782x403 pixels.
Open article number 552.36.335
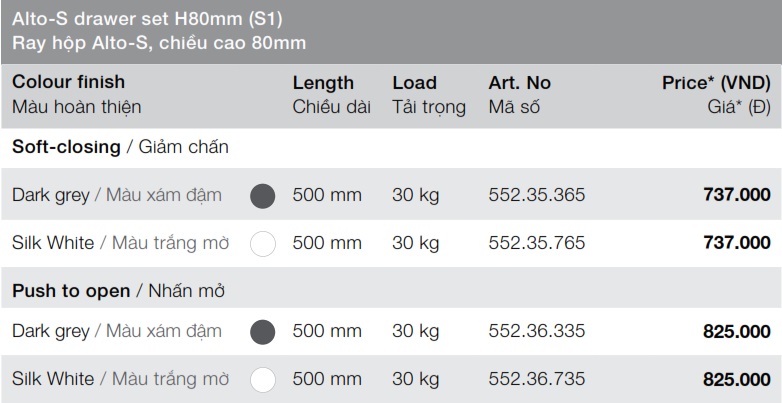[x=537, y=332]
